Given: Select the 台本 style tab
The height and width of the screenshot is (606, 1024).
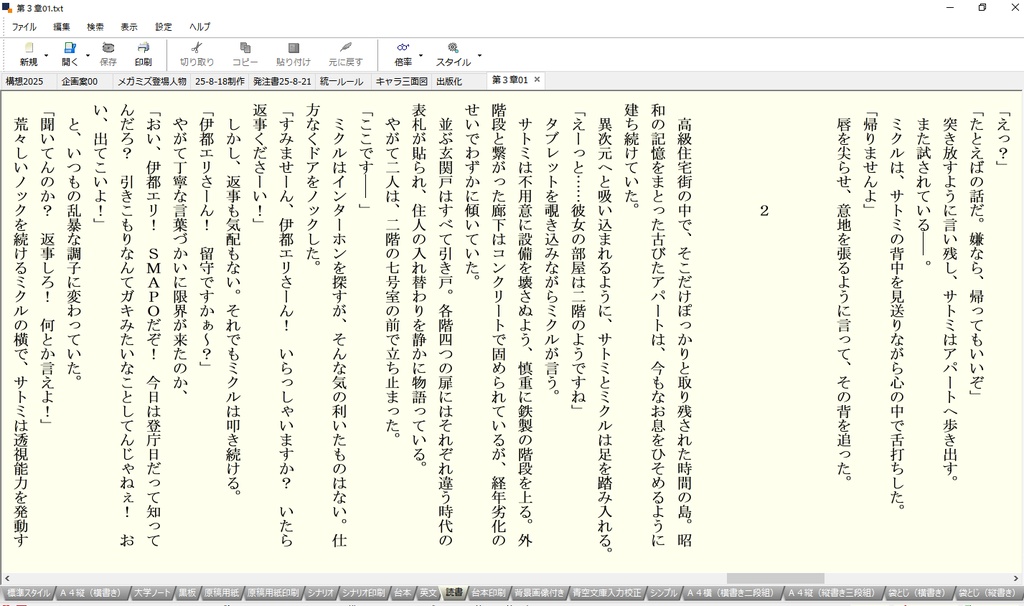Looking at the screenshot, I should pyautogui.click(x=402, y=593).
